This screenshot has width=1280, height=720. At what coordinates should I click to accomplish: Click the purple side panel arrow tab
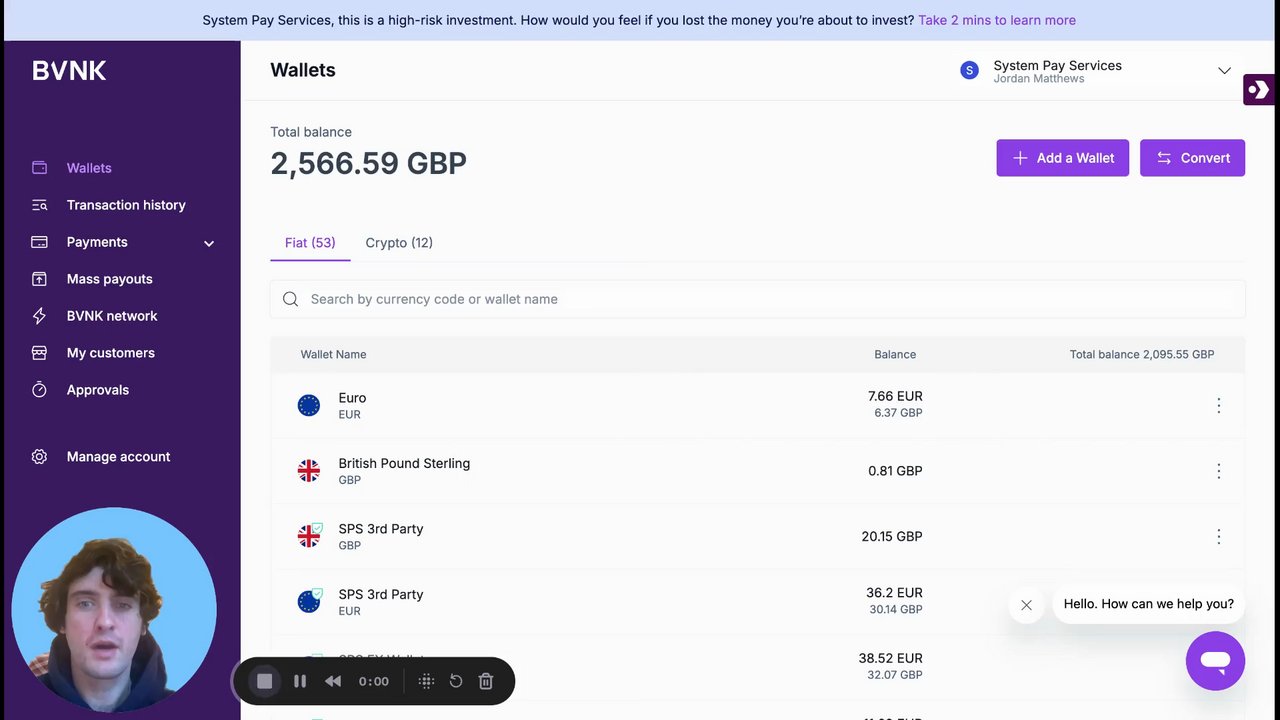pos(1259,89)
